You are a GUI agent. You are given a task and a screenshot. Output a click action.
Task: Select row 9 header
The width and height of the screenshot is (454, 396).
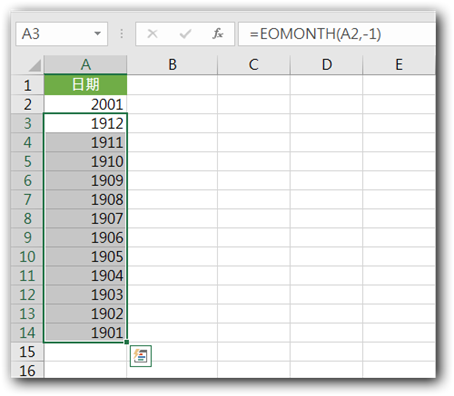pyautogui.click(x=27, y=237)
